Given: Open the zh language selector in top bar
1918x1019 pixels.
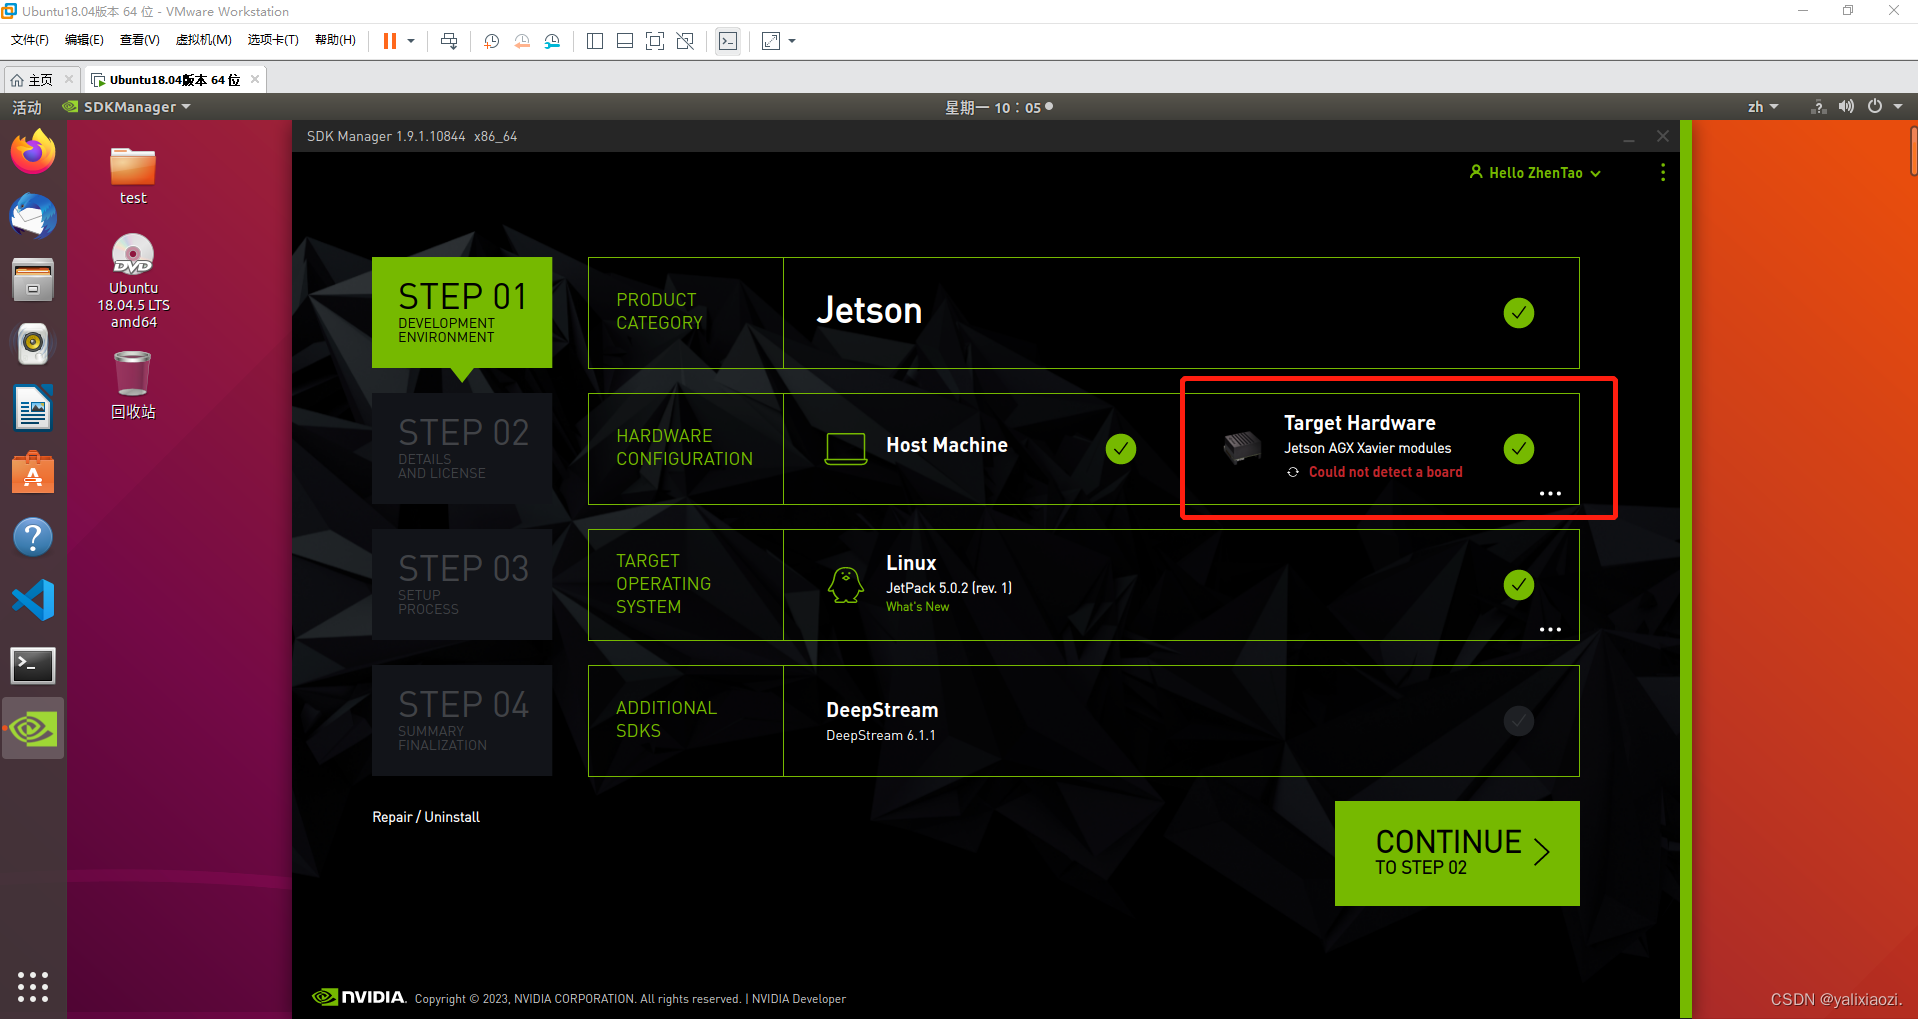Looking at the screenshot, I should [x=1762, y=106].
